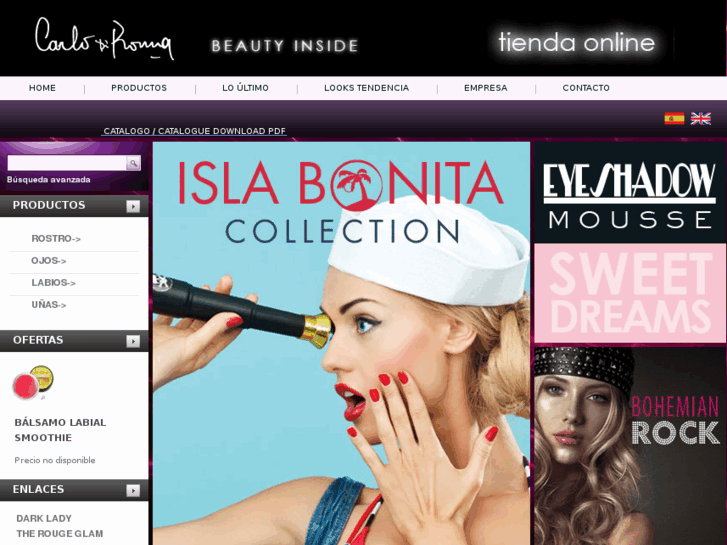Open the PRODUCTOS top menu item

coord(139,88)
